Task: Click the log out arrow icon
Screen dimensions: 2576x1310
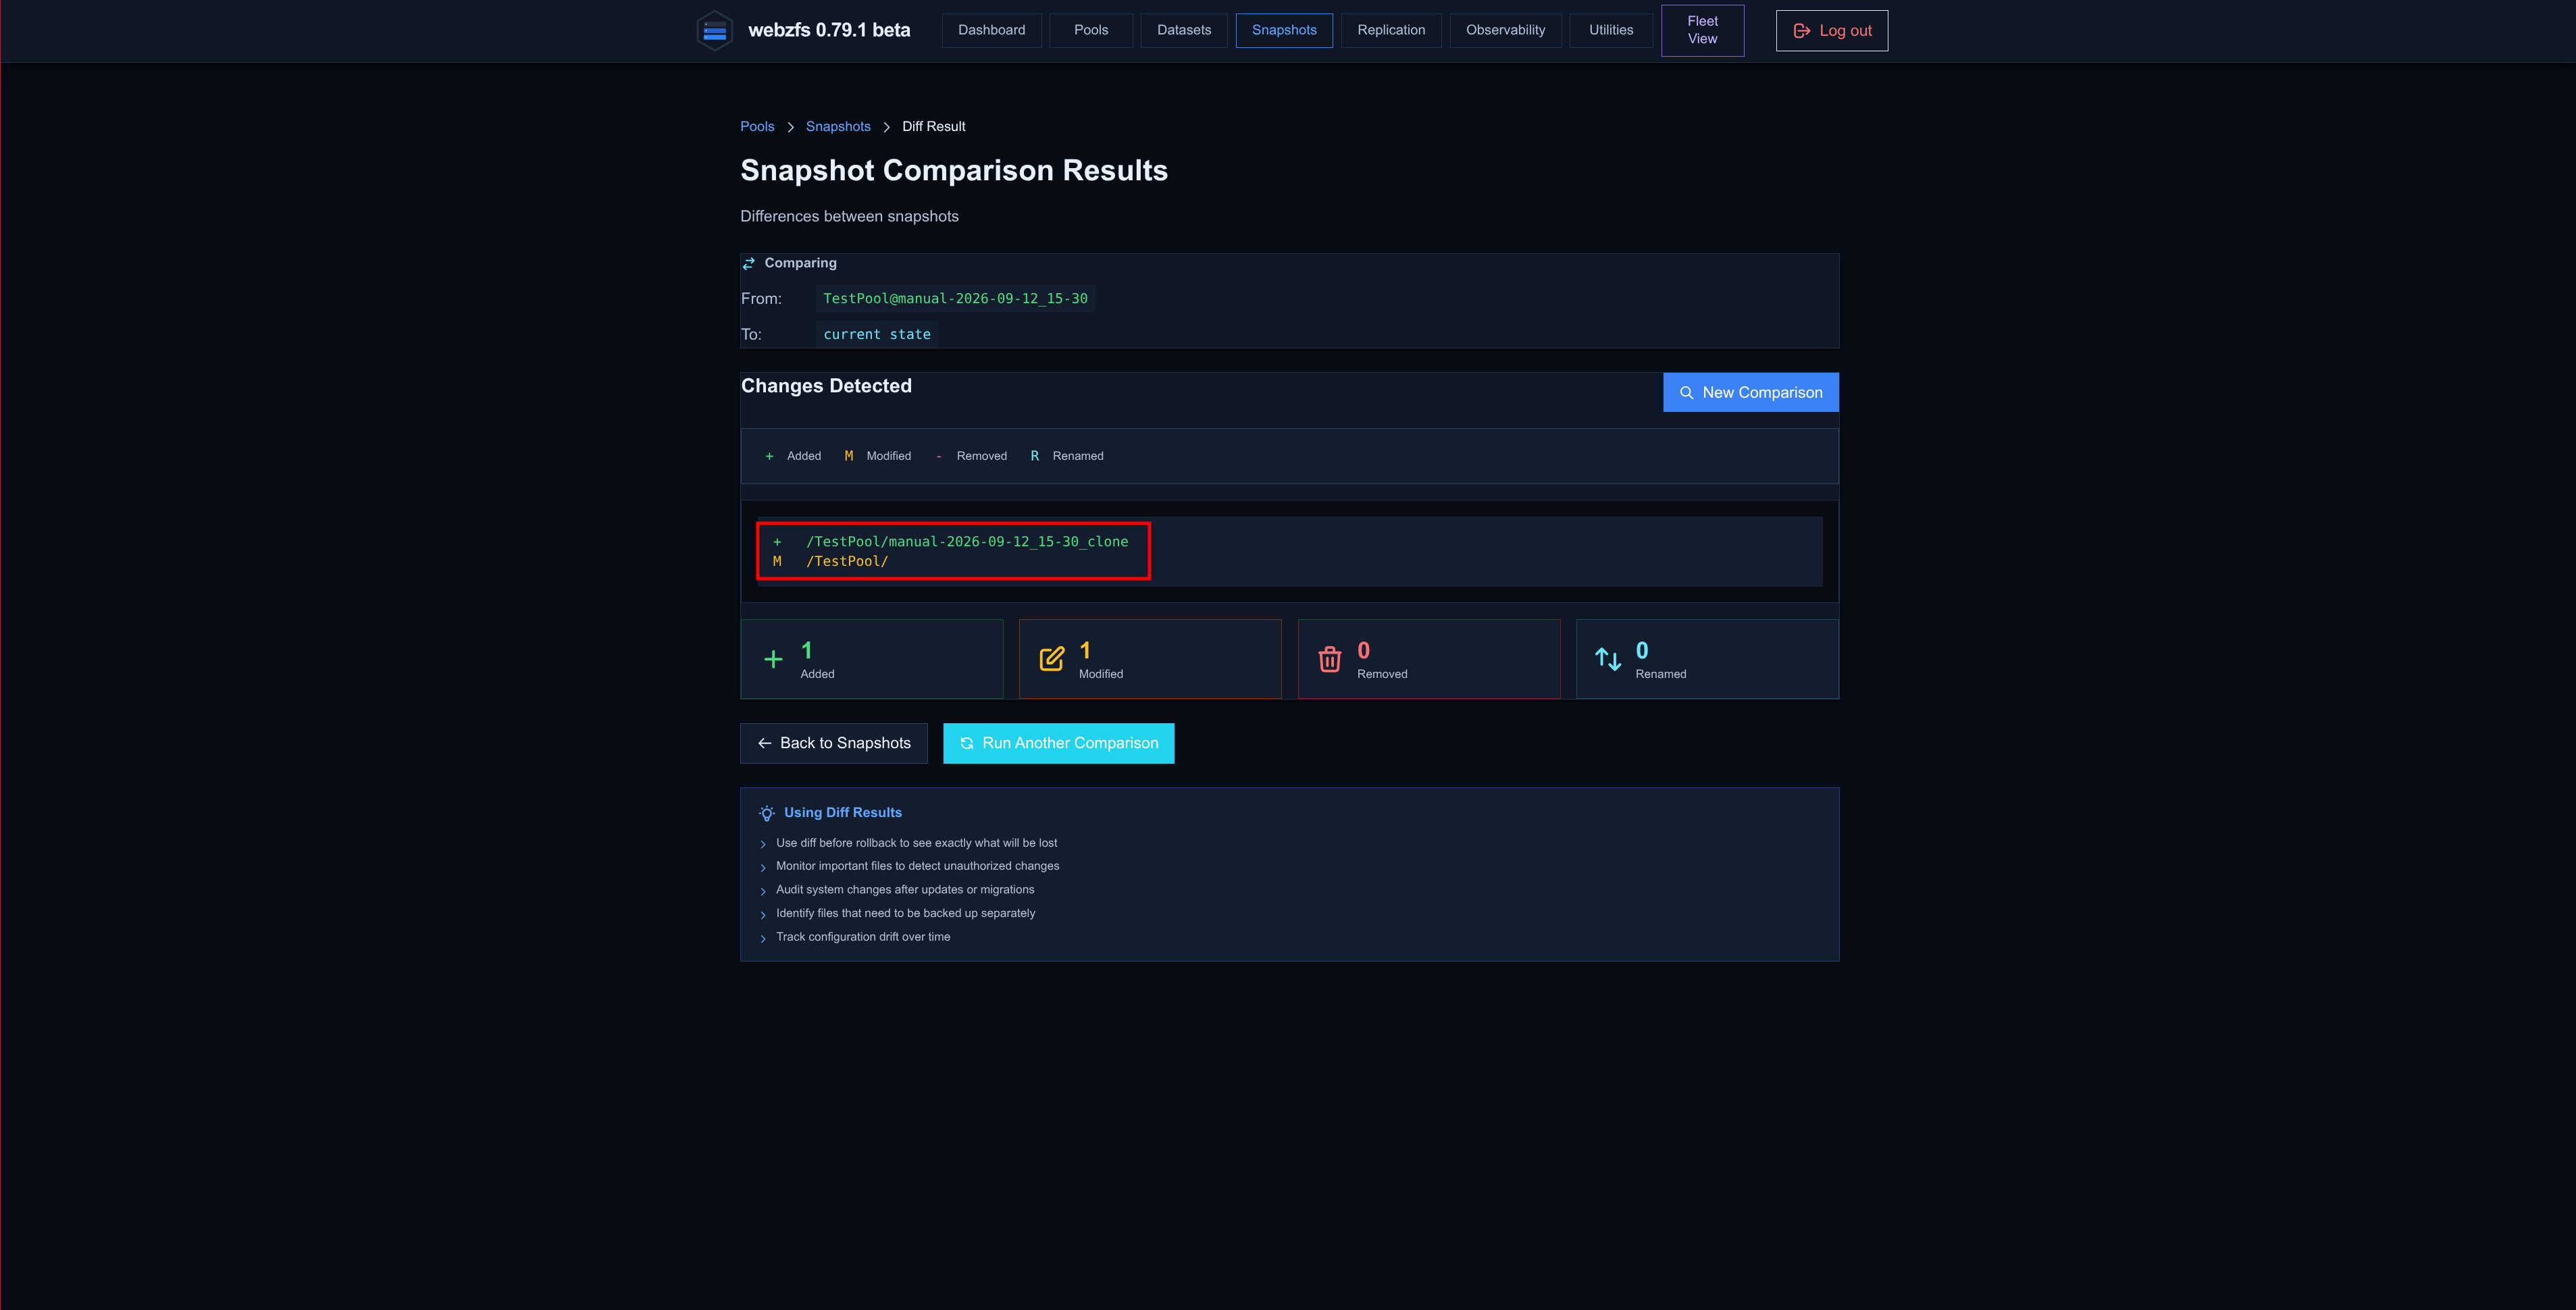Action: pos(1802,31)
